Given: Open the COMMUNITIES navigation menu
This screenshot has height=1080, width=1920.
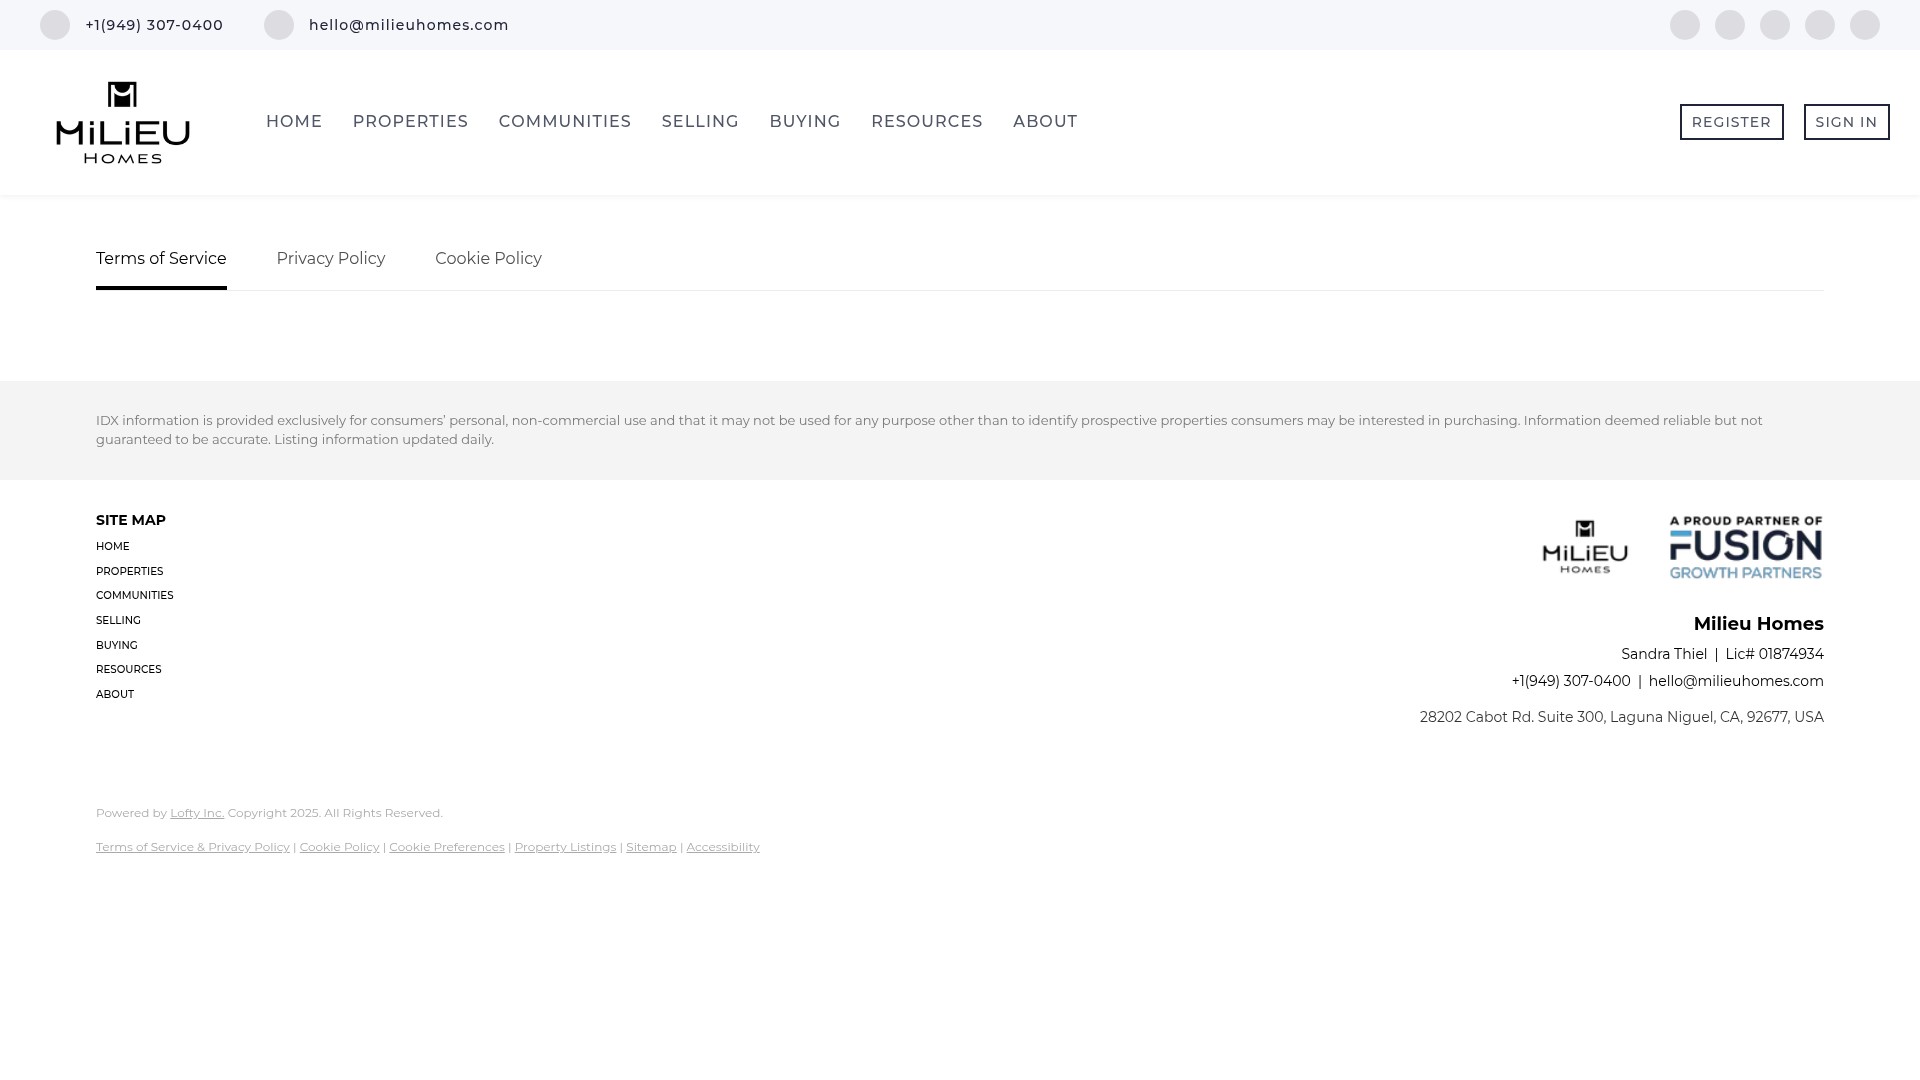Looking at the screenshot, I should pyautogui.click(x=565, y=122).
